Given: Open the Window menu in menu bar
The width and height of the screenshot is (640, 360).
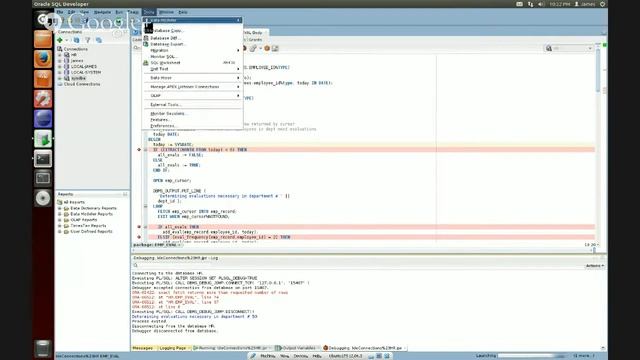Looking at the screenshot, I should point(166,12).
